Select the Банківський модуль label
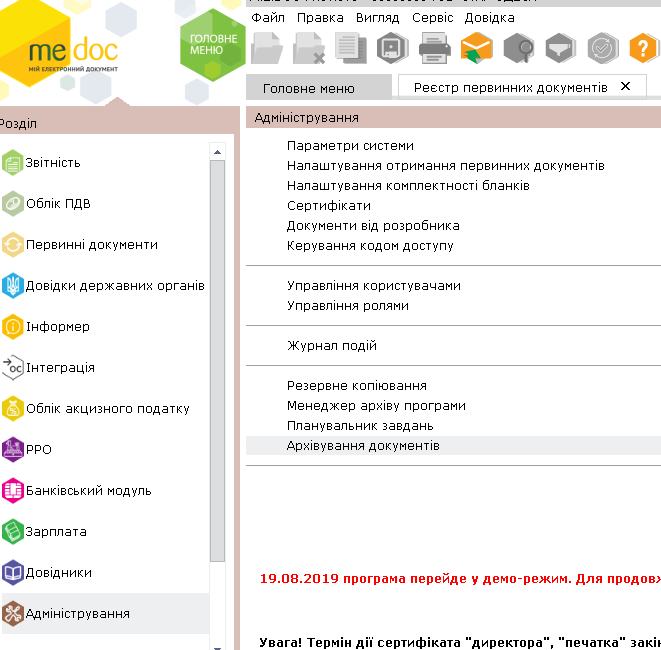 pos(89,491)
